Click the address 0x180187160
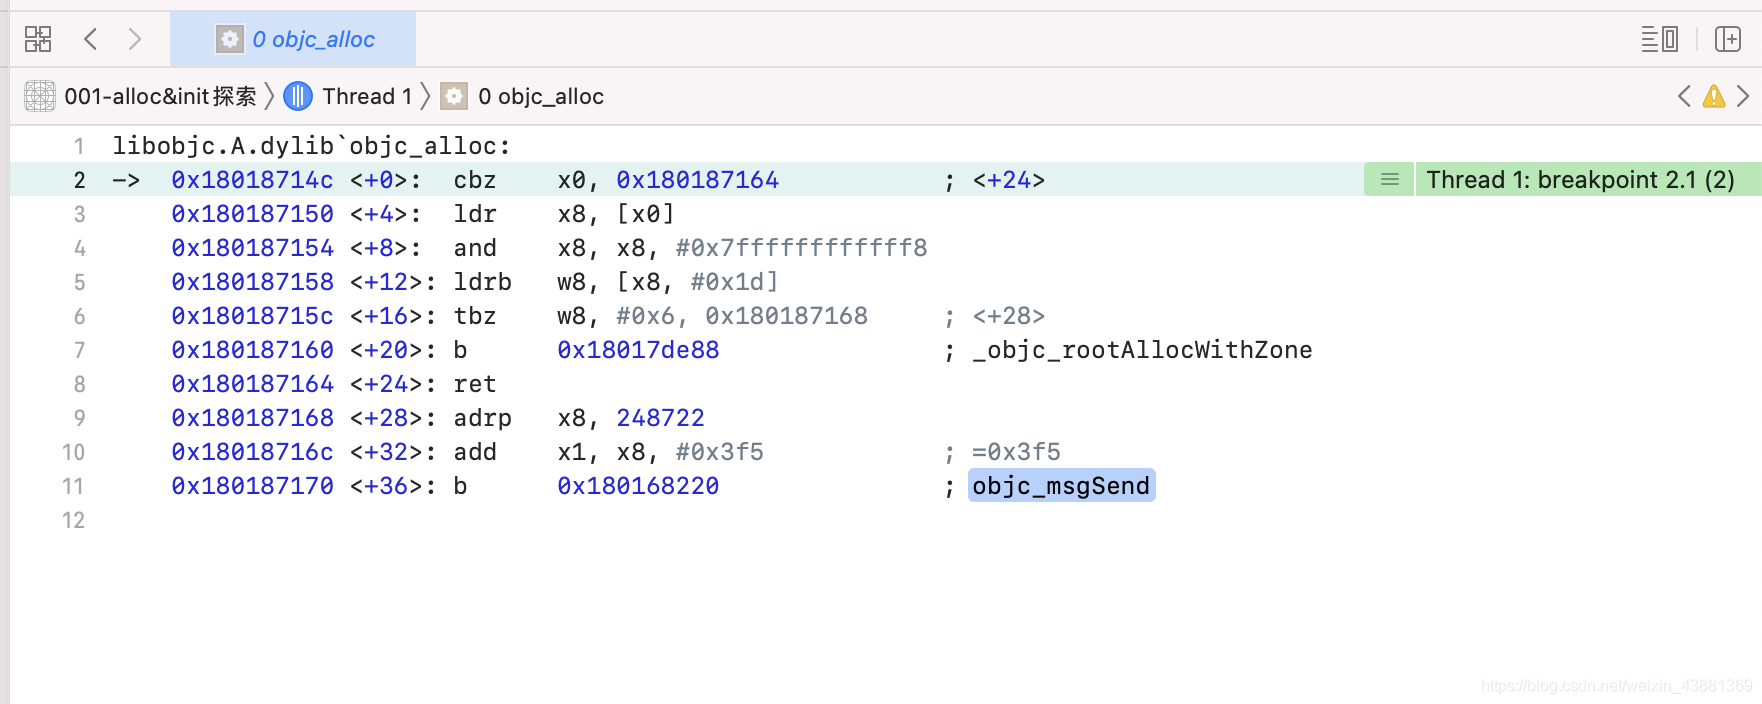Viewport: 1762px width, 704px height. tap(252, 350)
